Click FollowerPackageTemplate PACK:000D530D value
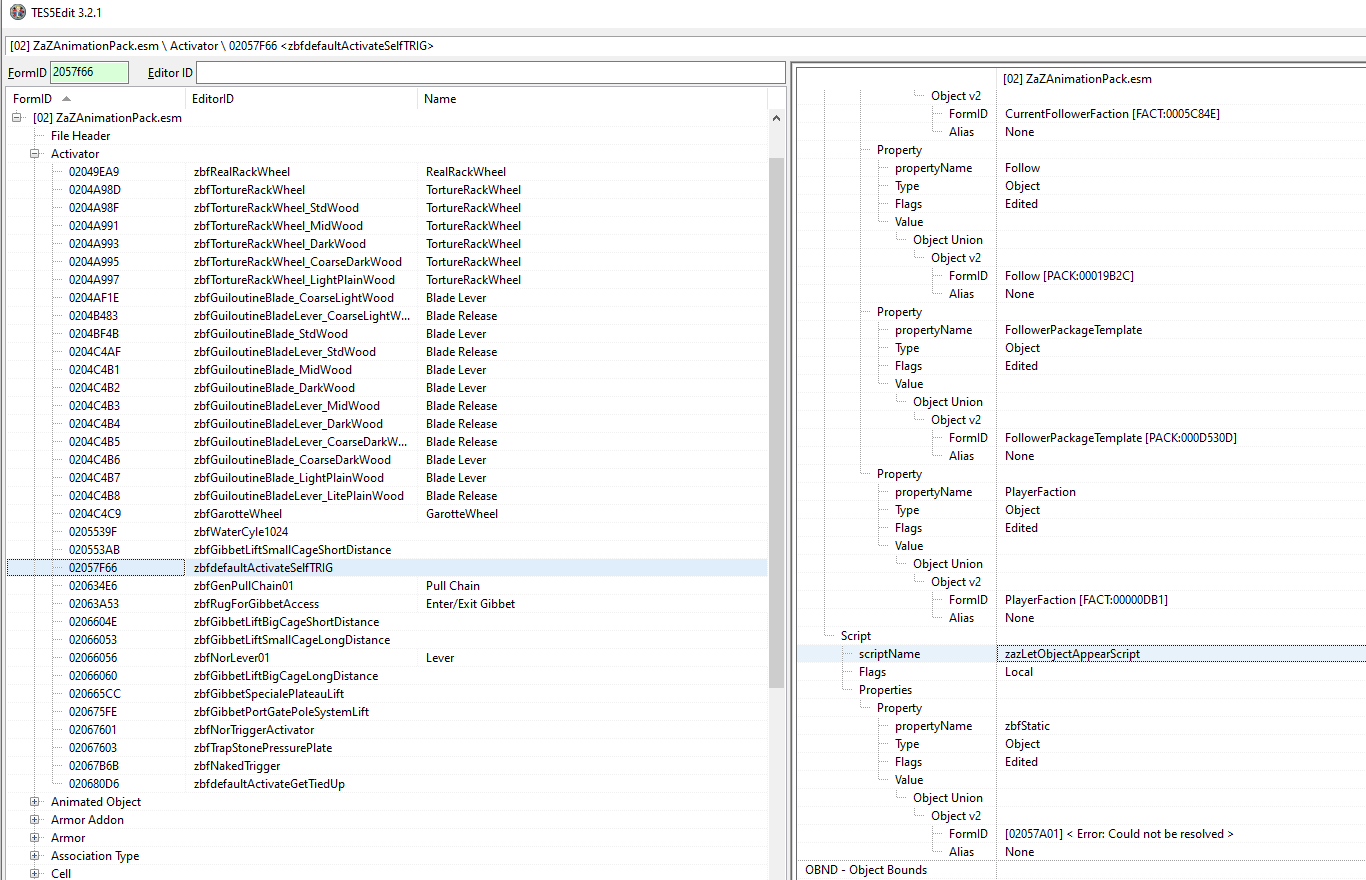Image resolution: width=1366 pixels, height=880 pixels. click(1120, 438)
